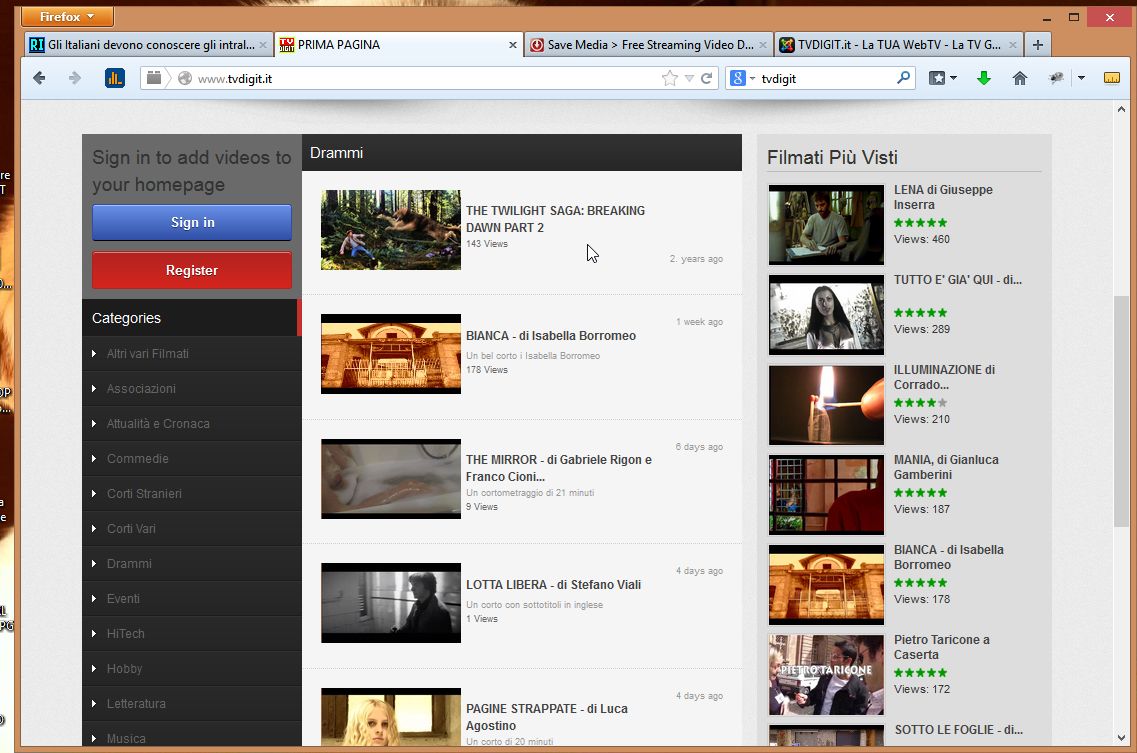
Task: Bookmark this page with the star icon
Action: 669,78
